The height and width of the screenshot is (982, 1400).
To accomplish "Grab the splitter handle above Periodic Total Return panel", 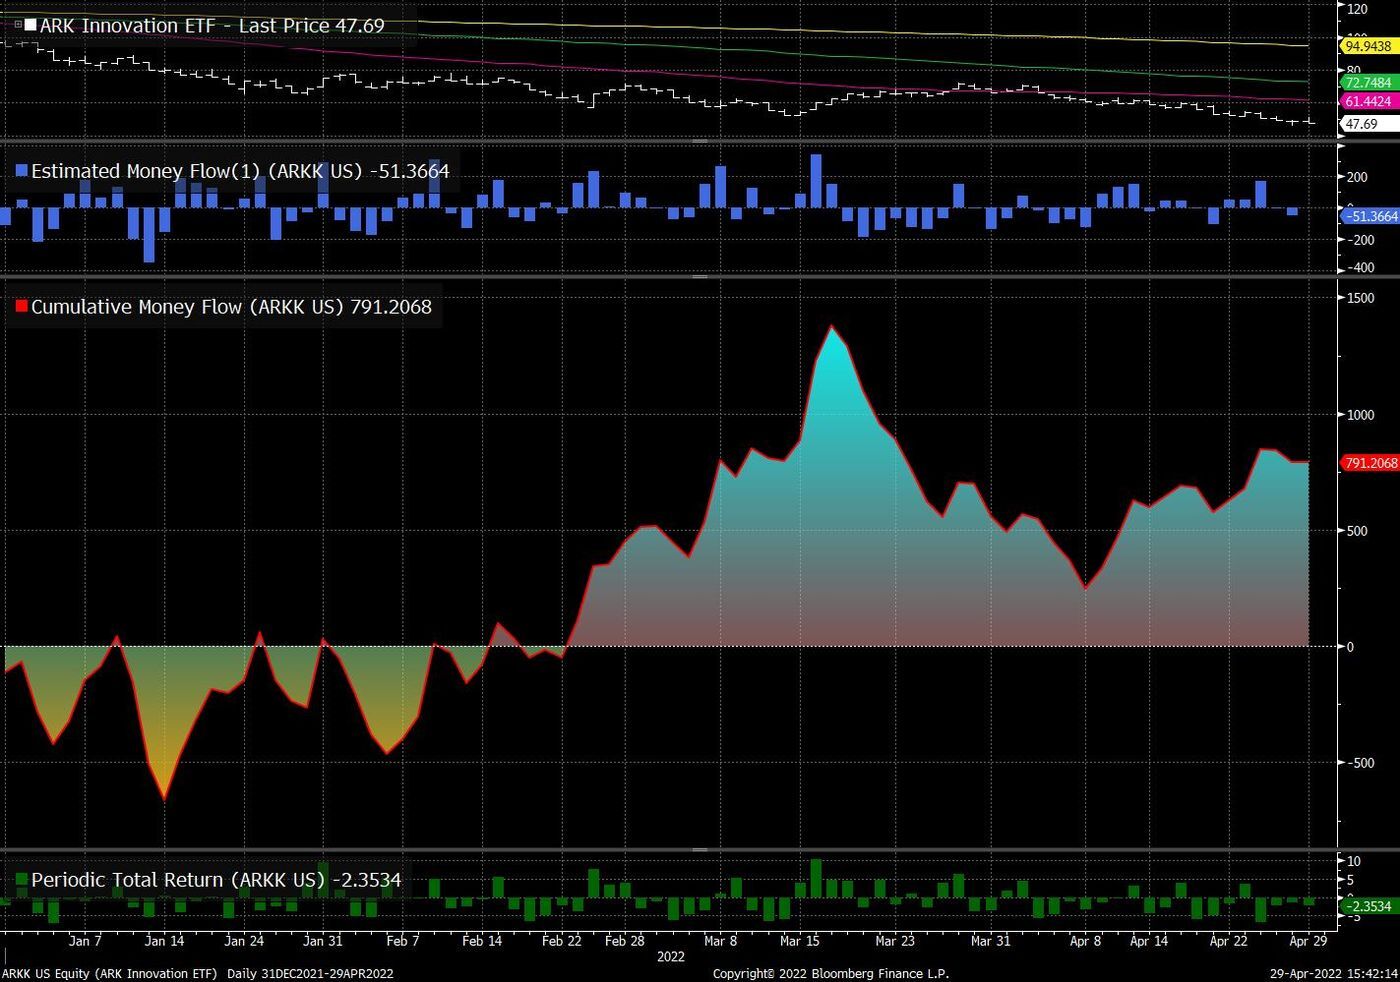I will [x=700, y=850].
